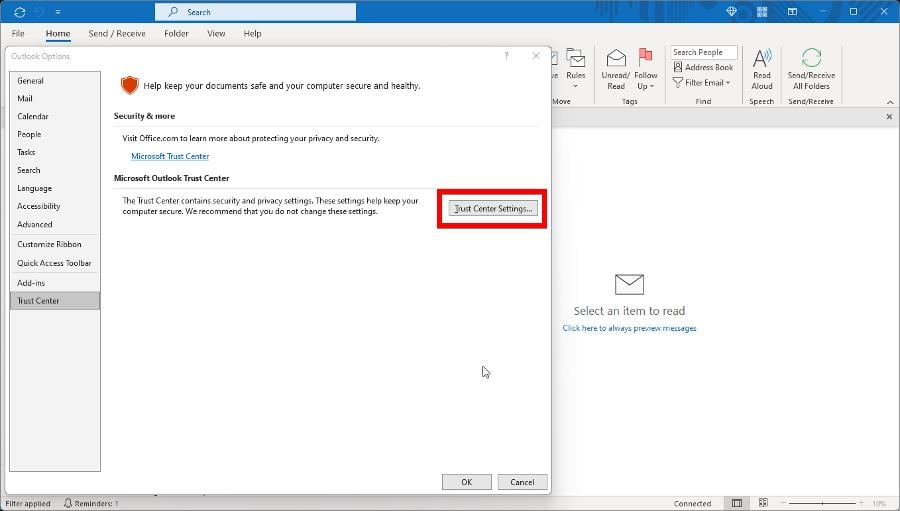Open Quick Access Toolbar options

55,263
